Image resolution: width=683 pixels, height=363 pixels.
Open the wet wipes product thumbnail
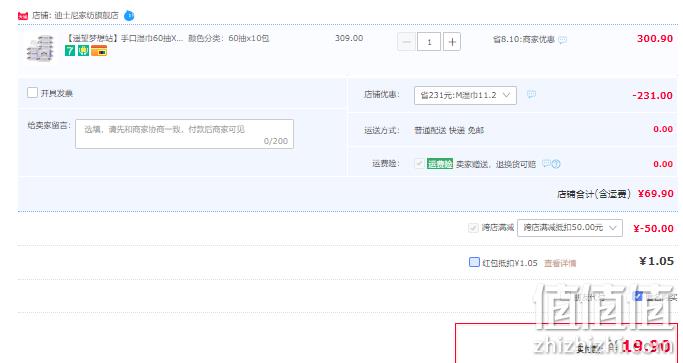coord(40,48)
